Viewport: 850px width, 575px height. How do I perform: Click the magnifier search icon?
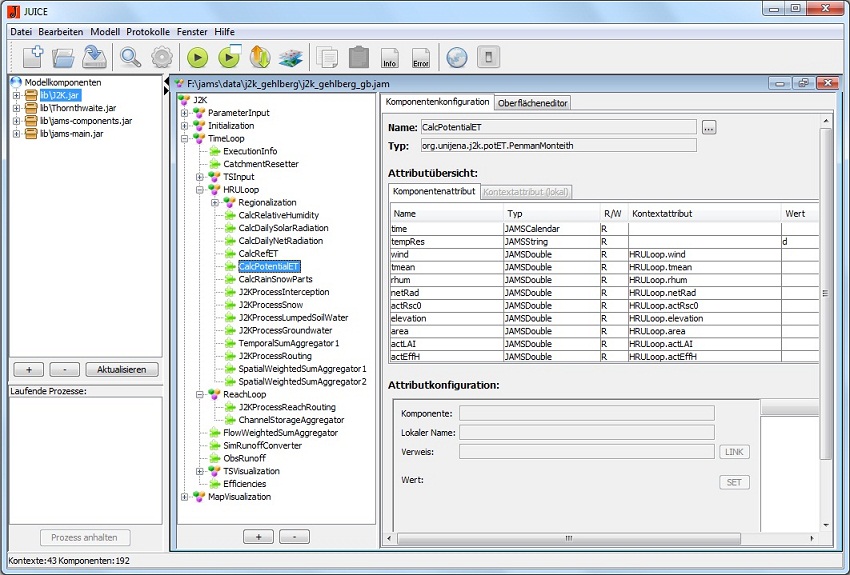pyautogui.click(x=131, y=57)
